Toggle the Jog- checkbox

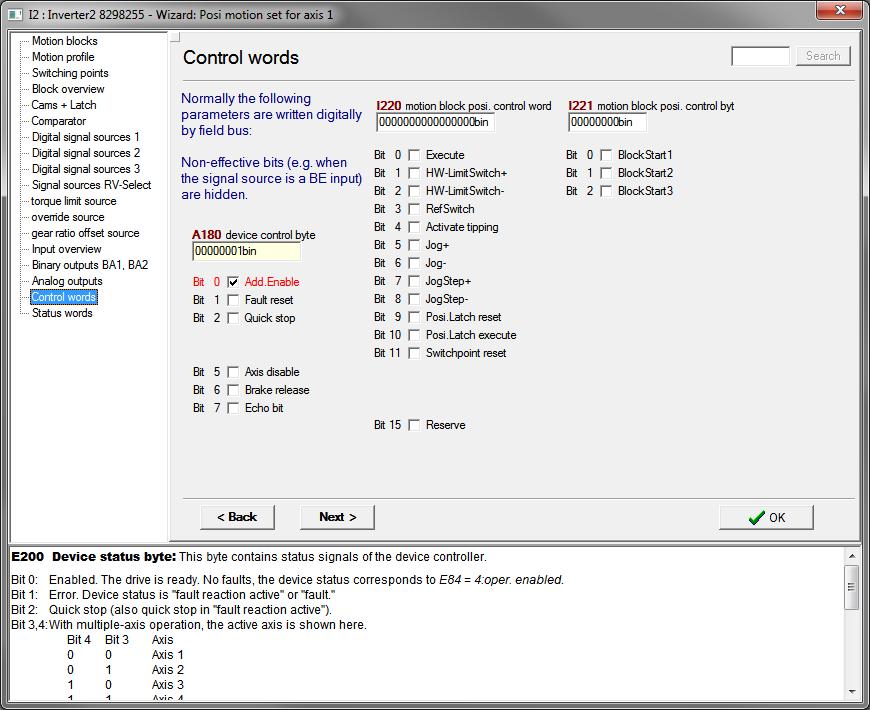coord(414,263)
